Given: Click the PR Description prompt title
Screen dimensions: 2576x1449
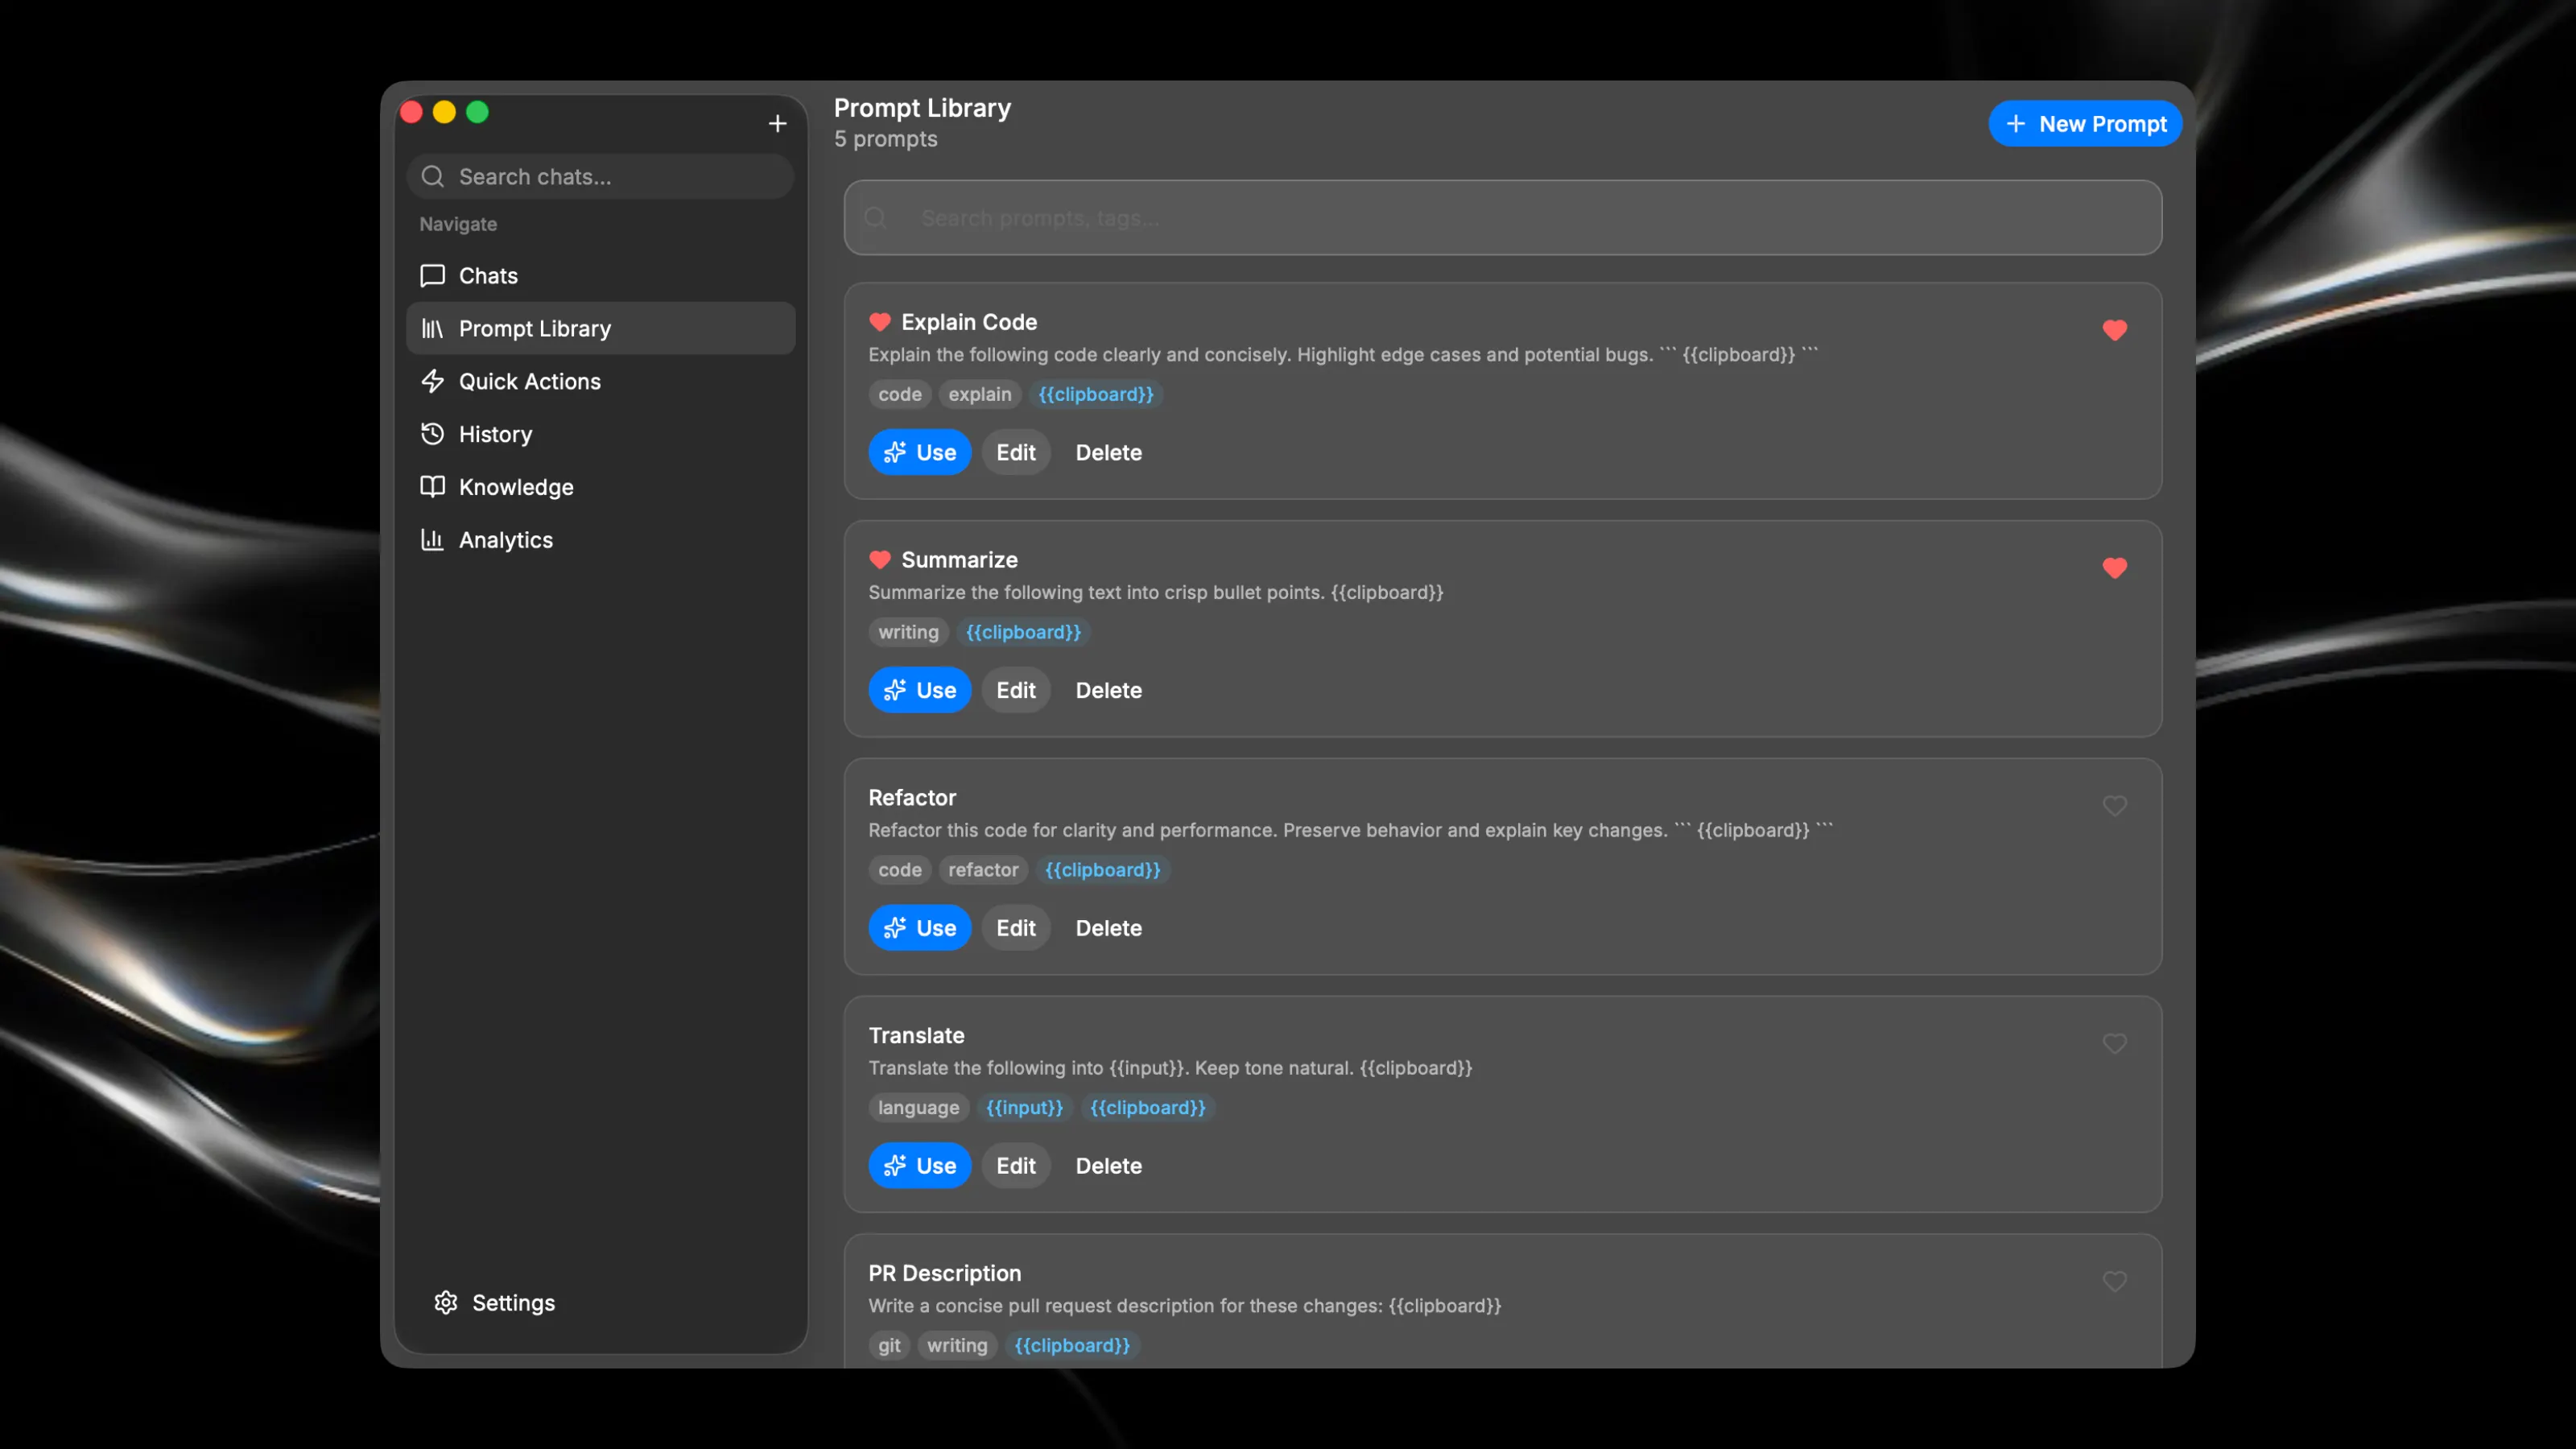Looking at the screenshot, I should (x=944, y=1274).
